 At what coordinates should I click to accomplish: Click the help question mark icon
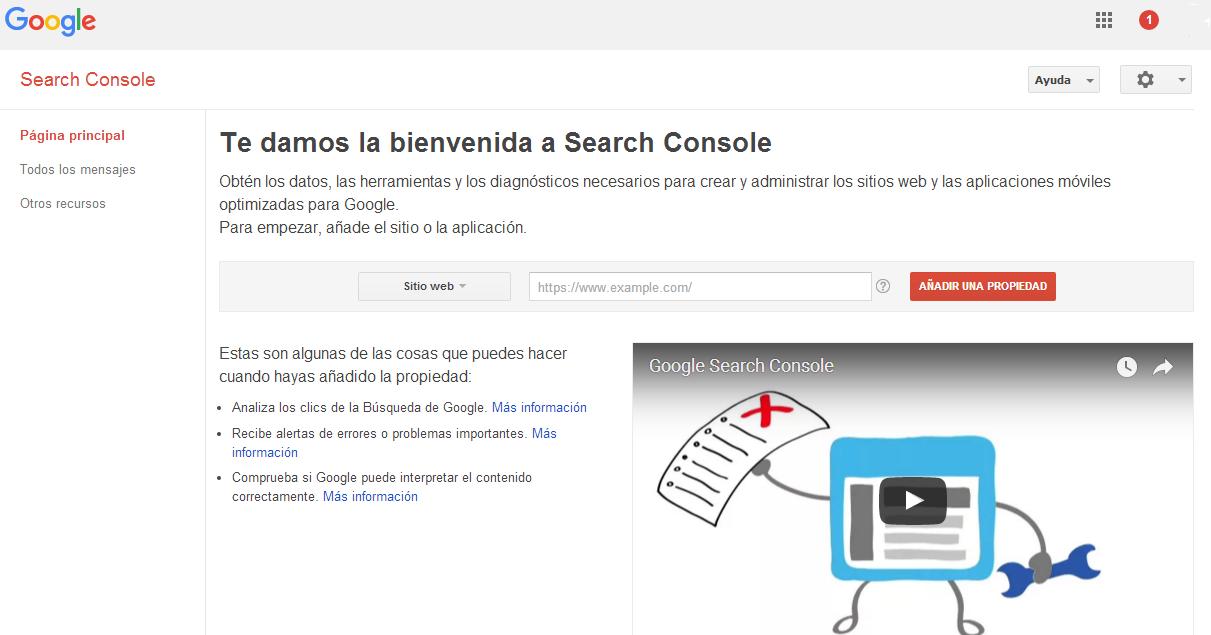click(x=883, y=286)
